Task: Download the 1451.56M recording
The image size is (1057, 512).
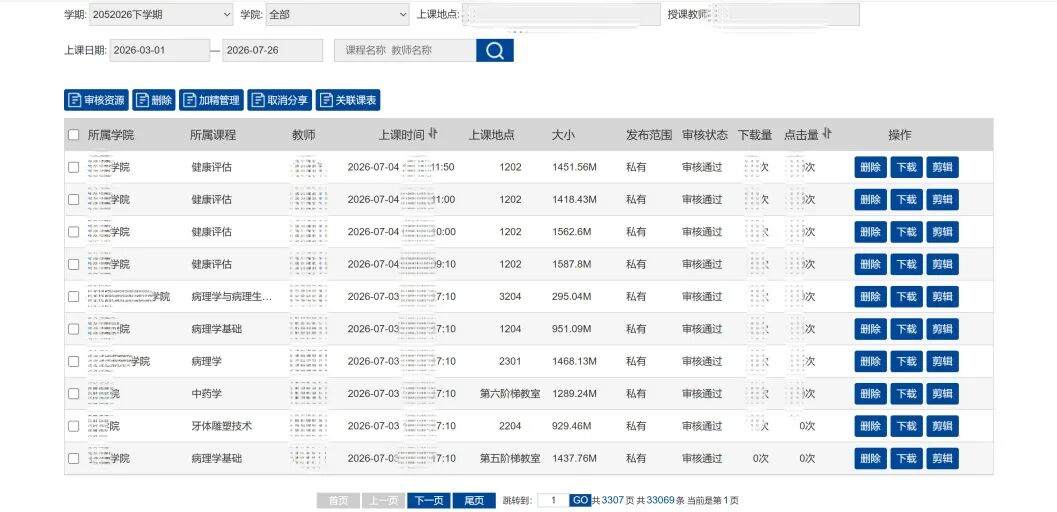Action: pos(906,167)
